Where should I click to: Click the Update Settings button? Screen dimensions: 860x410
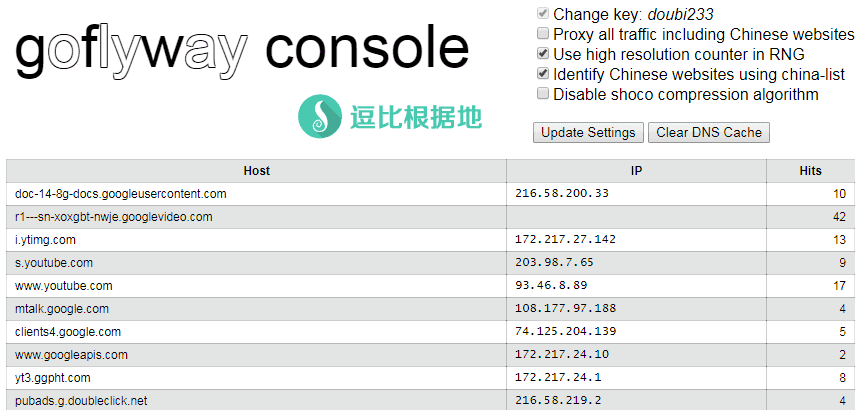point(588,133)
